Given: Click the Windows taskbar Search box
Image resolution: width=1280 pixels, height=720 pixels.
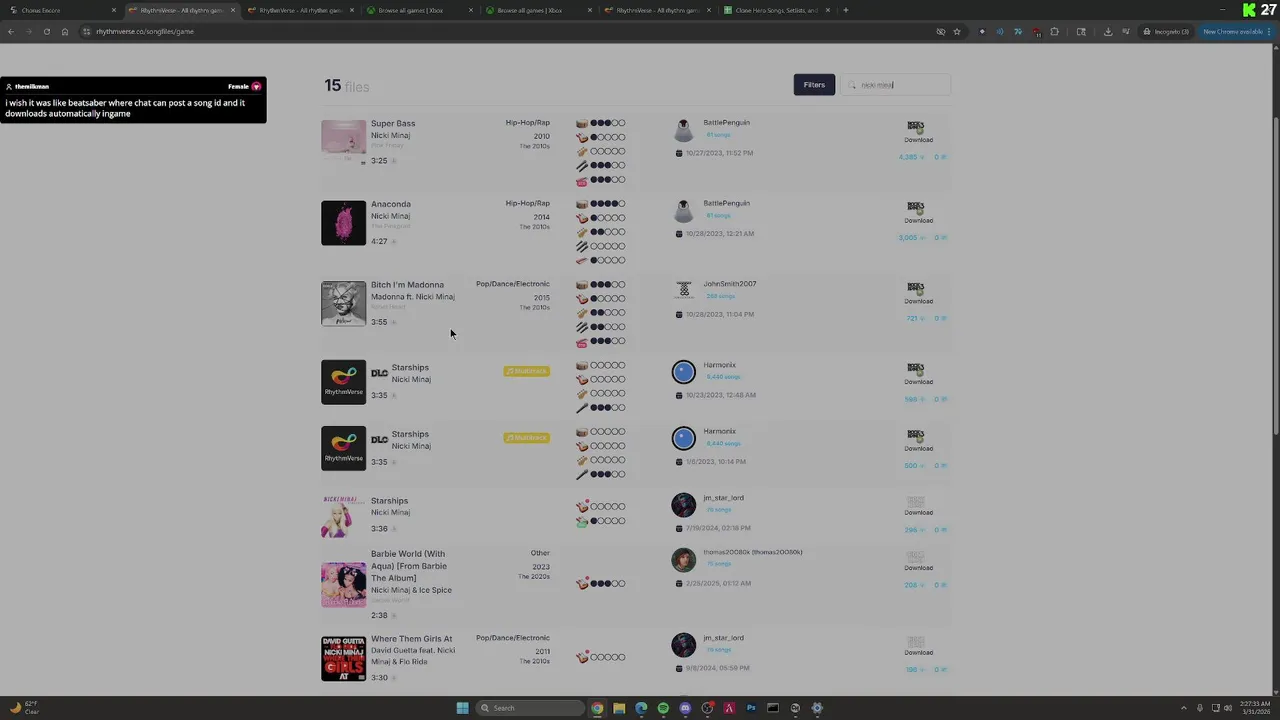Looking at the screenshot, I should pyautogui.click(x=530, y=708).
